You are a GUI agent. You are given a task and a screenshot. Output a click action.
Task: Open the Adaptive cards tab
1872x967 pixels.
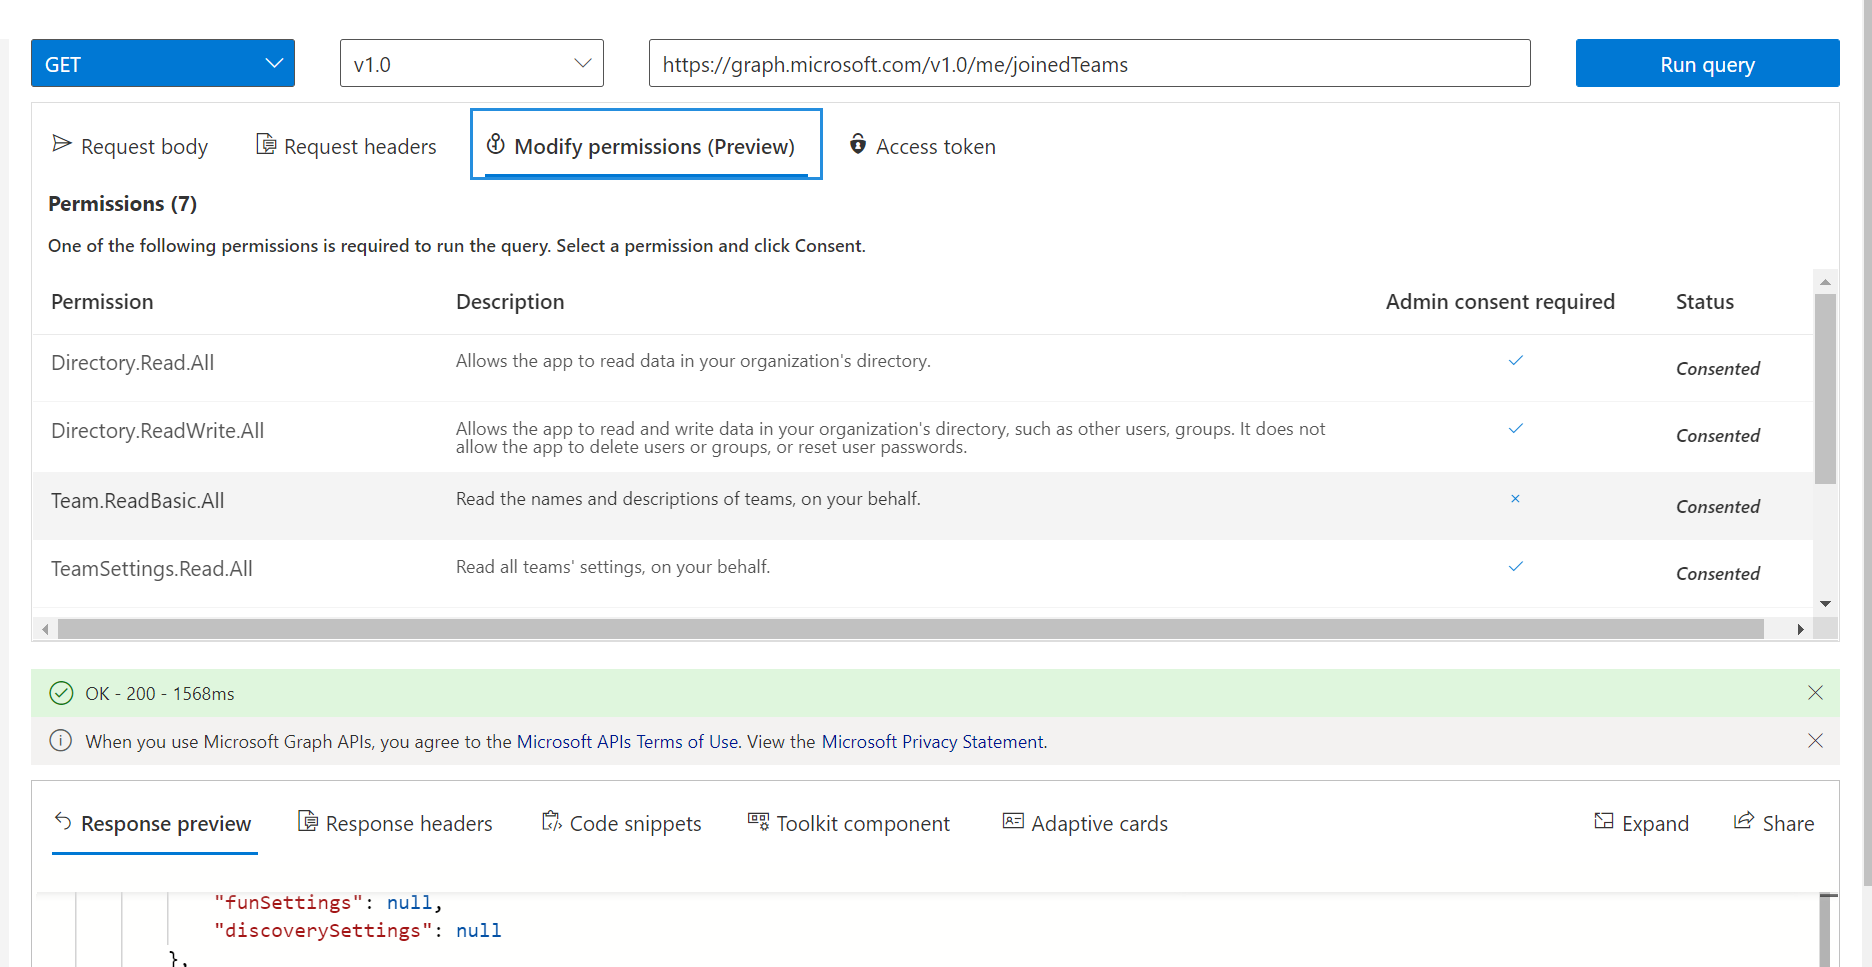click(x=1085, y=823)
